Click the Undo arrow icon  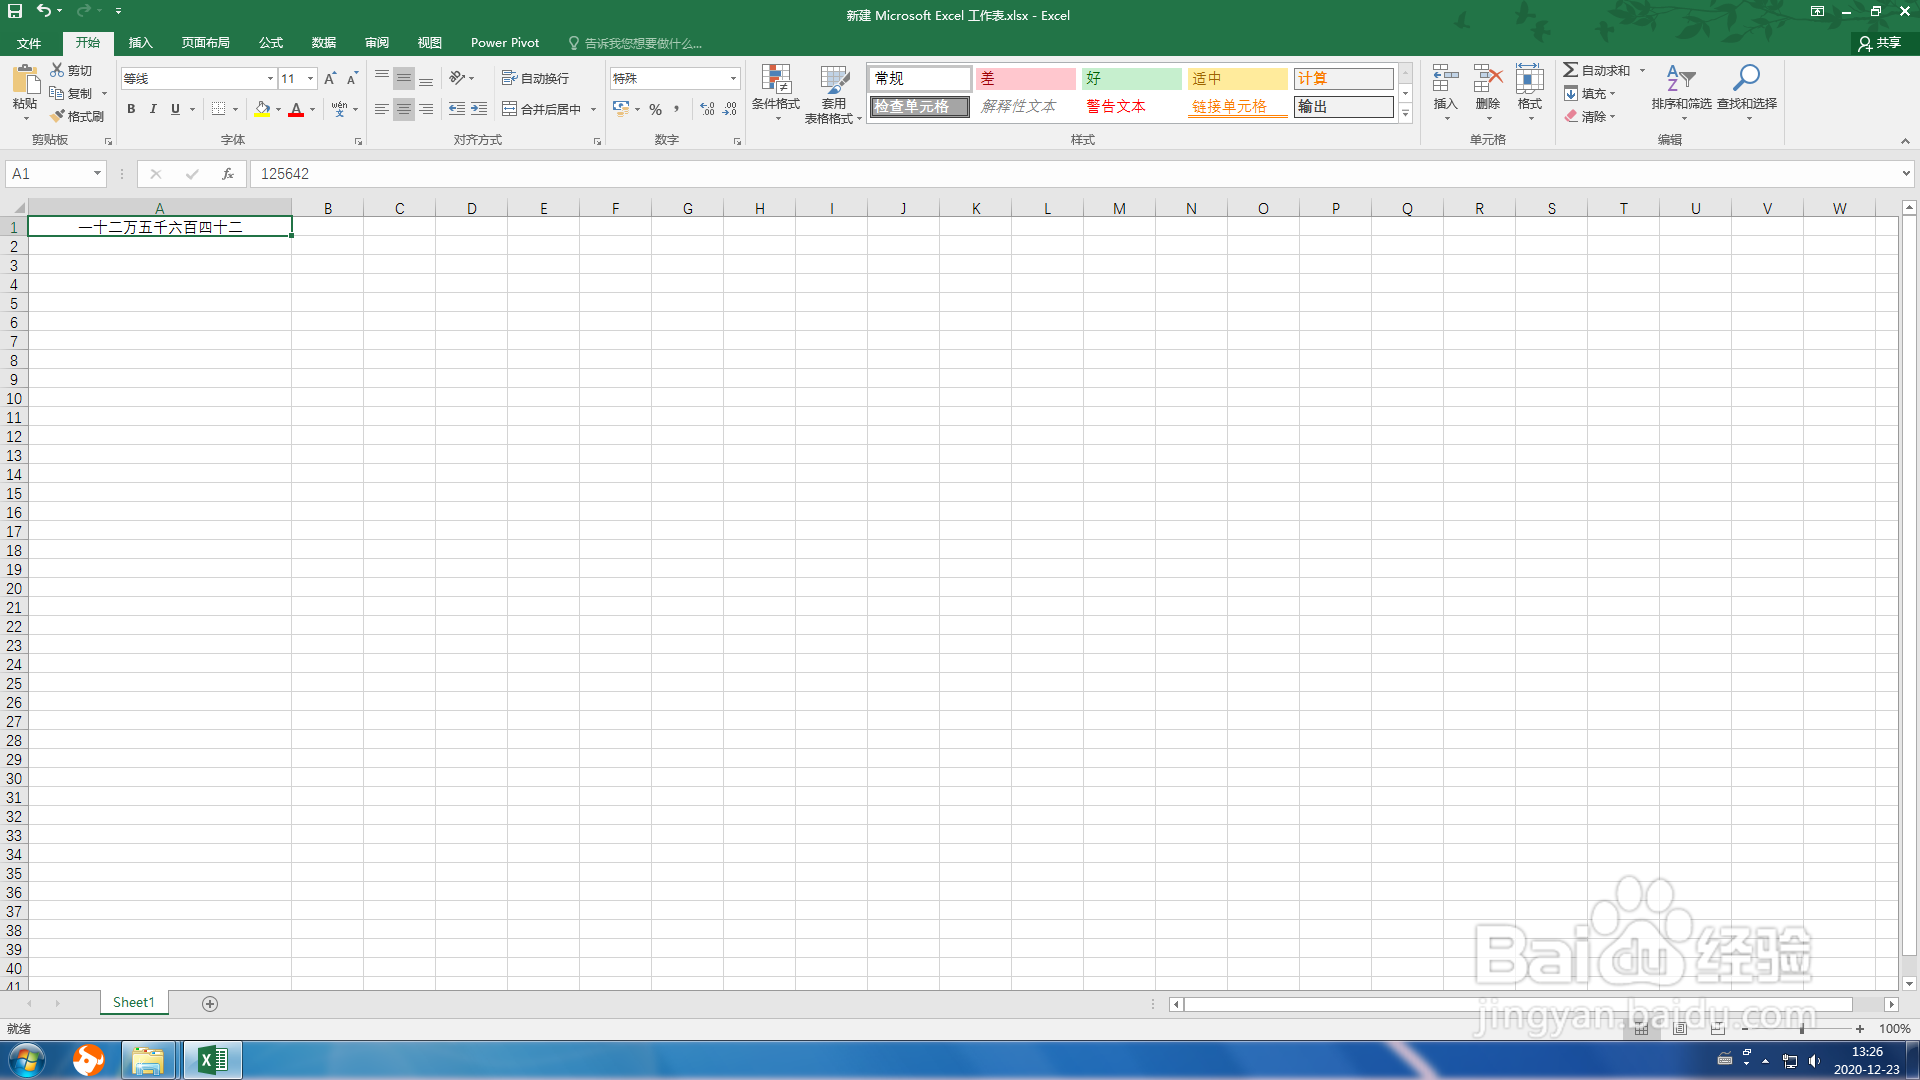tap(44, 11)
